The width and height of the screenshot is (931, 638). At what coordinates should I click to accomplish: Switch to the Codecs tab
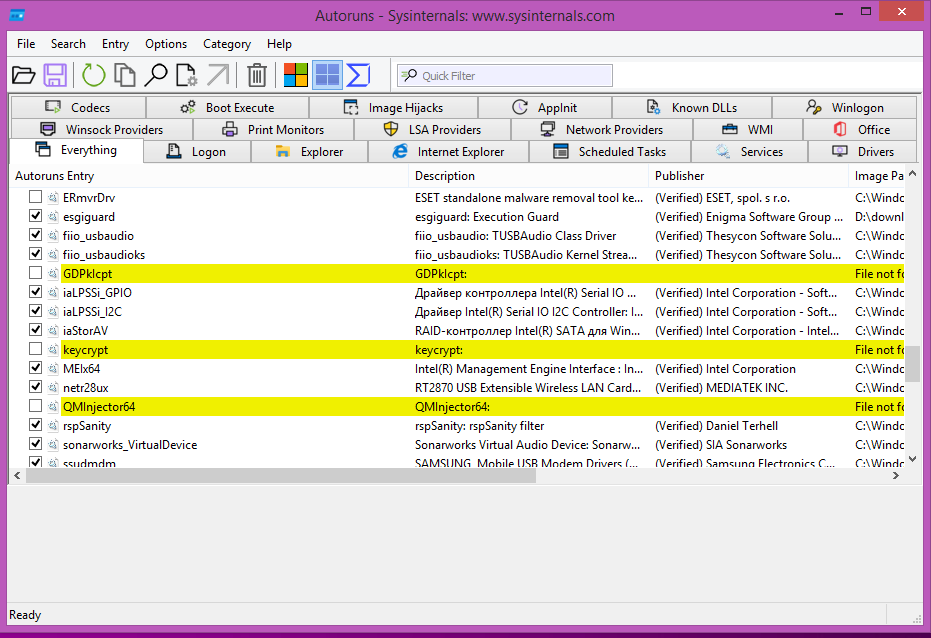[78, 107]
